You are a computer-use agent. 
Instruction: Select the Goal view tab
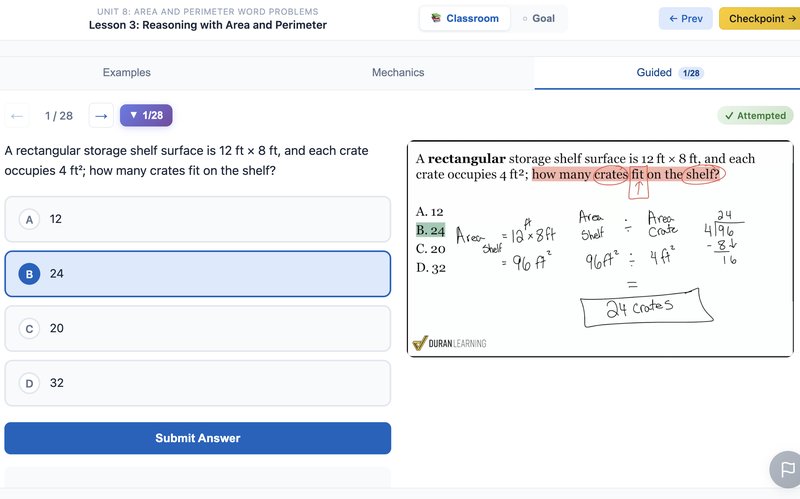(x=538, y=18)
